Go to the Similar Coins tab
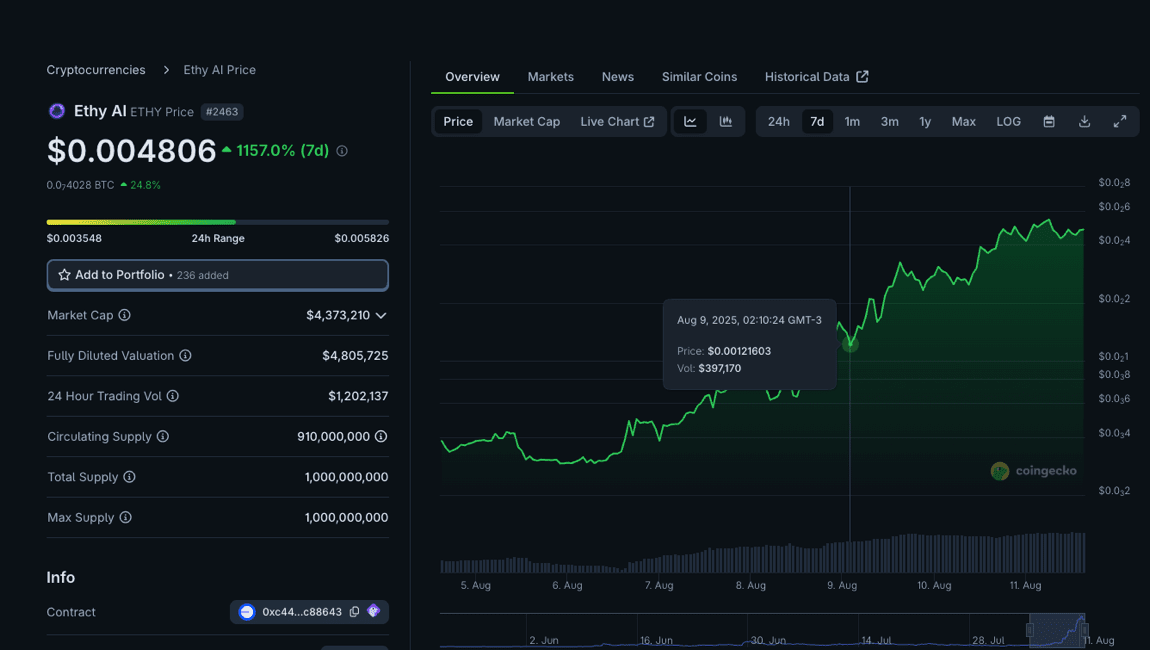This screenshot has height=650, width=1150. coord(699,76)
